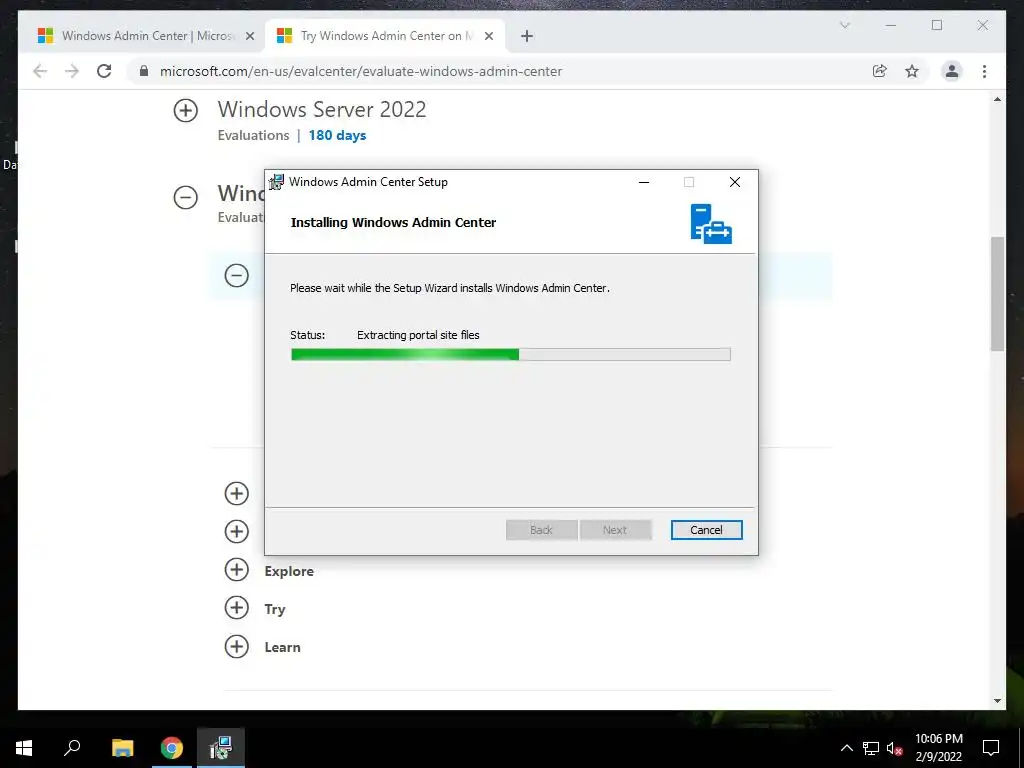Click the installer icon in taskbar
This screenshot has width=1024, height=768.
pyautogui.click(x=221, y=748)
